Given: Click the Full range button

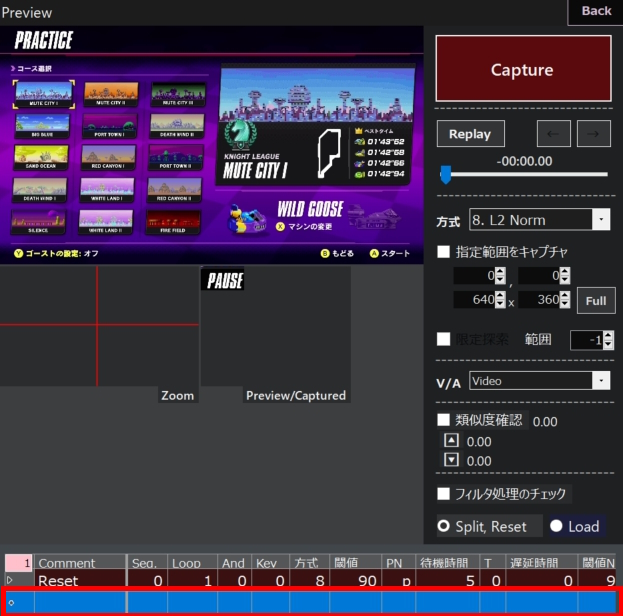Looking at the screenshot, I should (x=596, y=301).
